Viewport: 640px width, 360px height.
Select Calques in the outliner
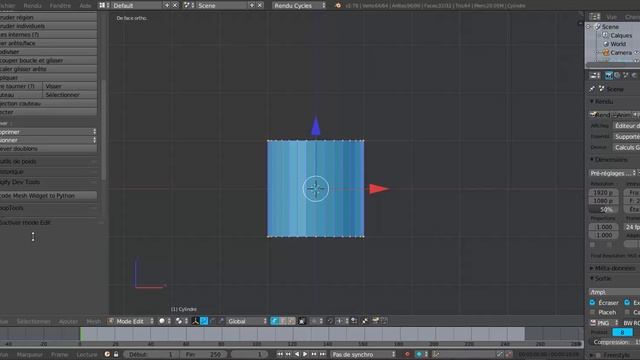[x=621, y=35]
